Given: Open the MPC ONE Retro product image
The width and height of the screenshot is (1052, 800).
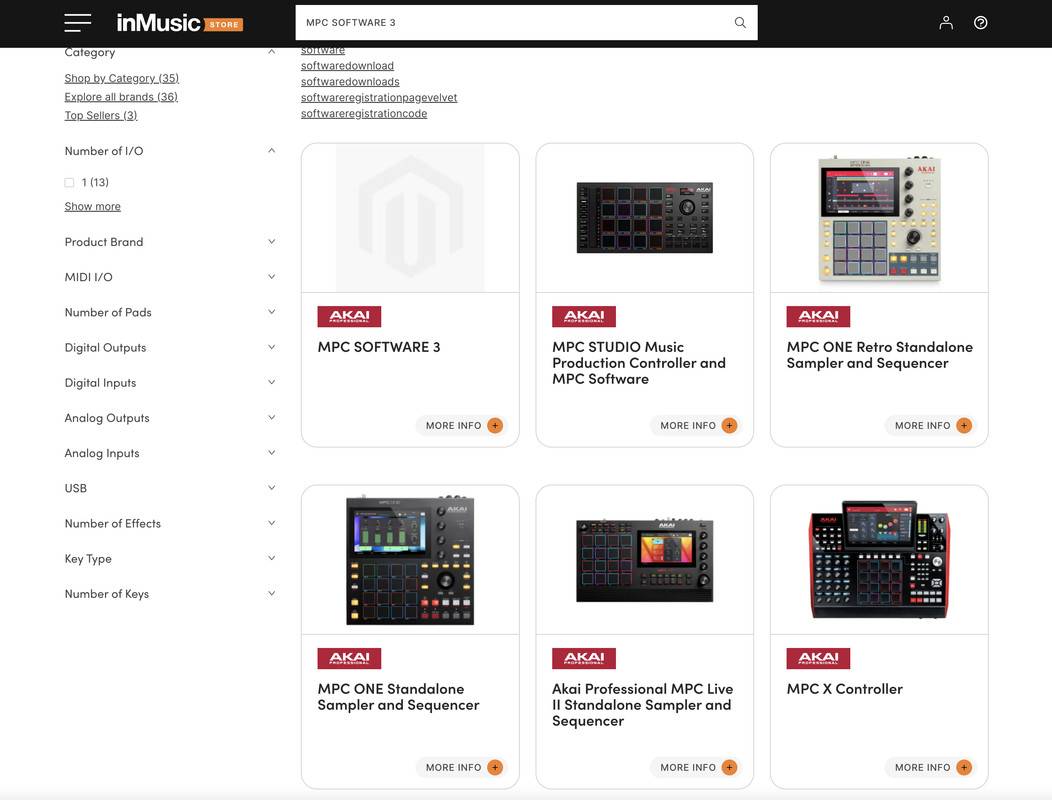Looking at the screenshot, I should point(880,219).
